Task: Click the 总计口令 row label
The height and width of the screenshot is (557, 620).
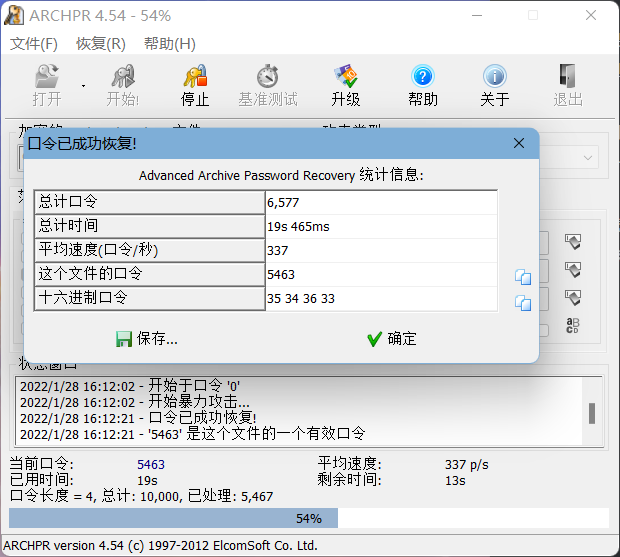Action: [x=150, y=202]
